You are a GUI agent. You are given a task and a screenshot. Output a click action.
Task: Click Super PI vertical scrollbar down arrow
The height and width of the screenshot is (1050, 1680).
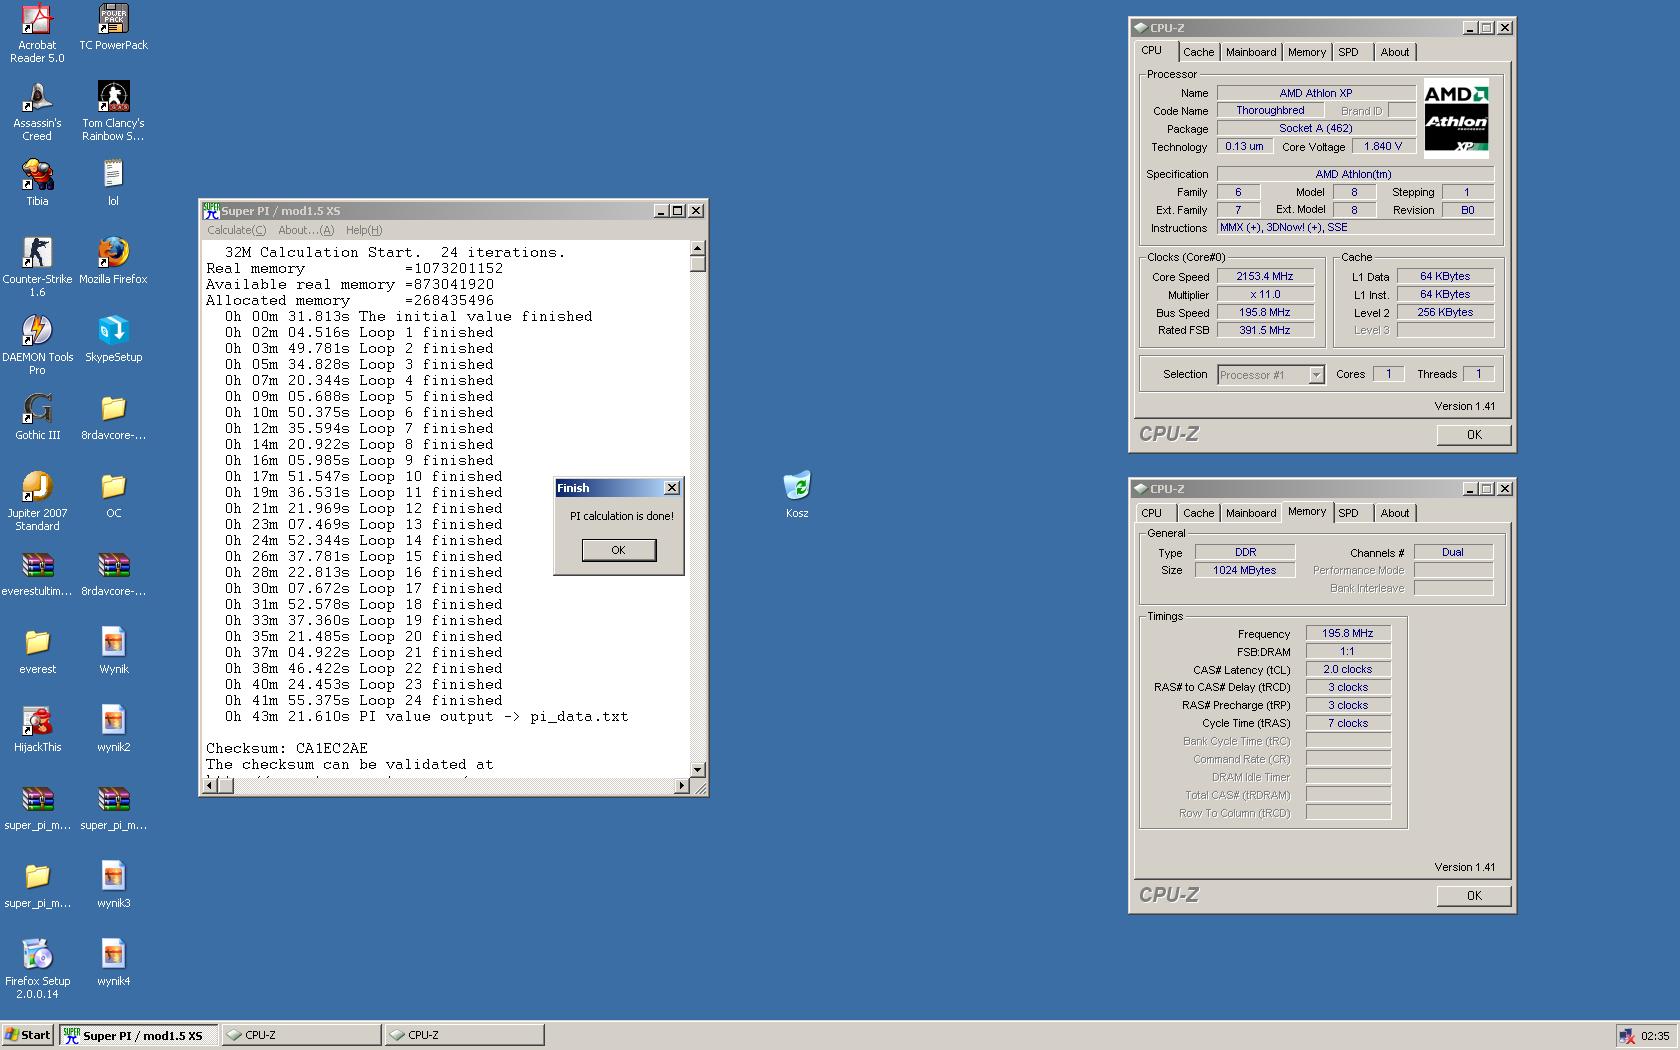click(x=698, y=770)
